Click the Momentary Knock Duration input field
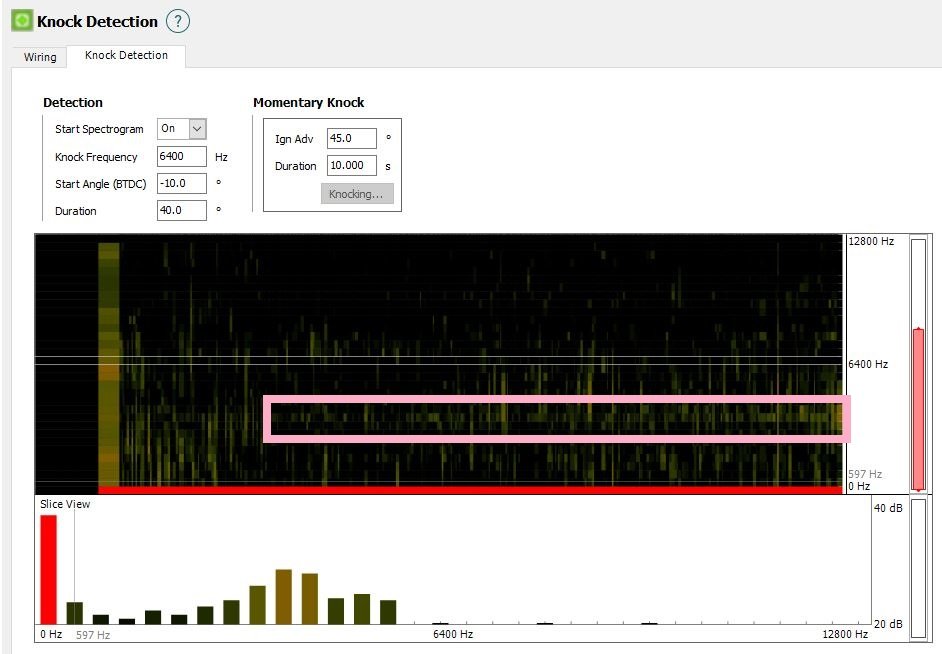942x654 pixels. point(351,165)
